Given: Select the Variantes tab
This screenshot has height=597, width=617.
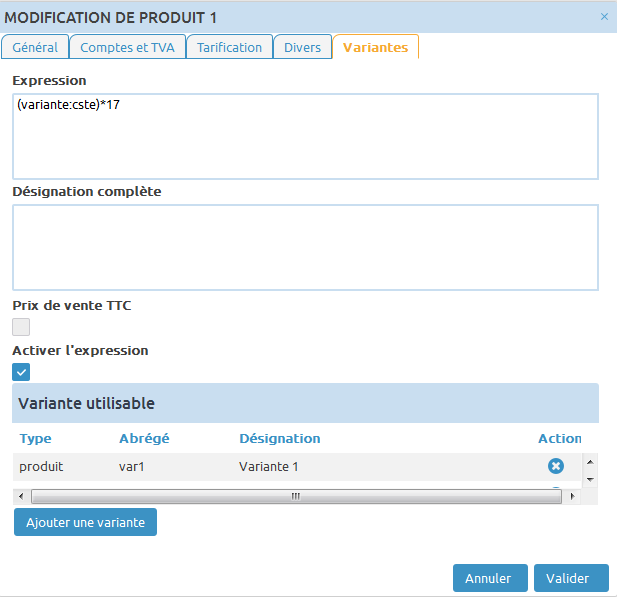Looking at the screenshot, I should click(375, 47).
